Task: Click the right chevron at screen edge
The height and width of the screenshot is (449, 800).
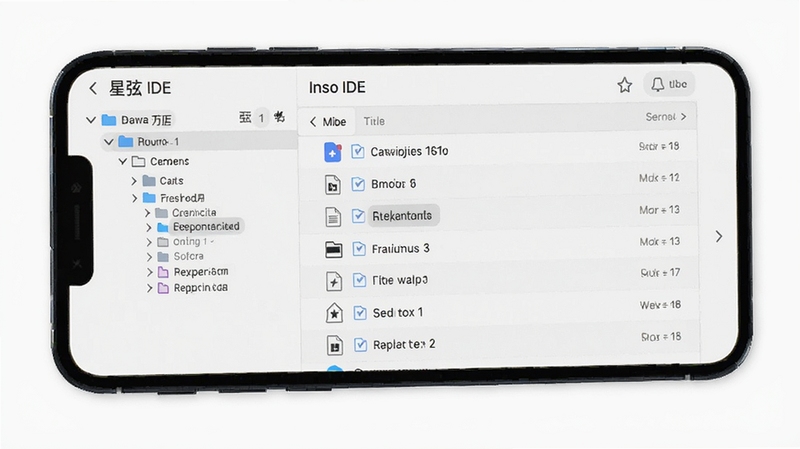Action: tap(719, 236)
